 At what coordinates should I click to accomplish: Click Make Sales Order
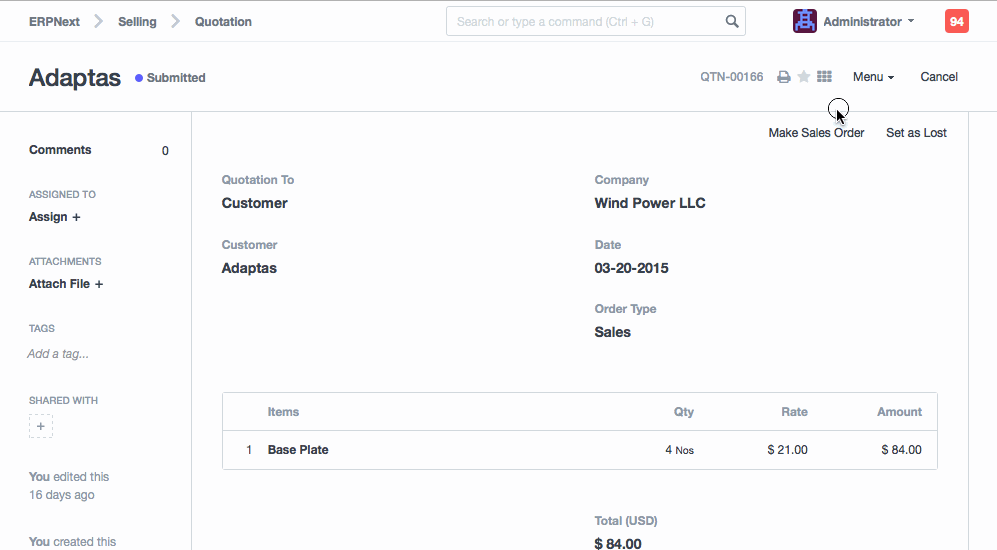(816, 133)
